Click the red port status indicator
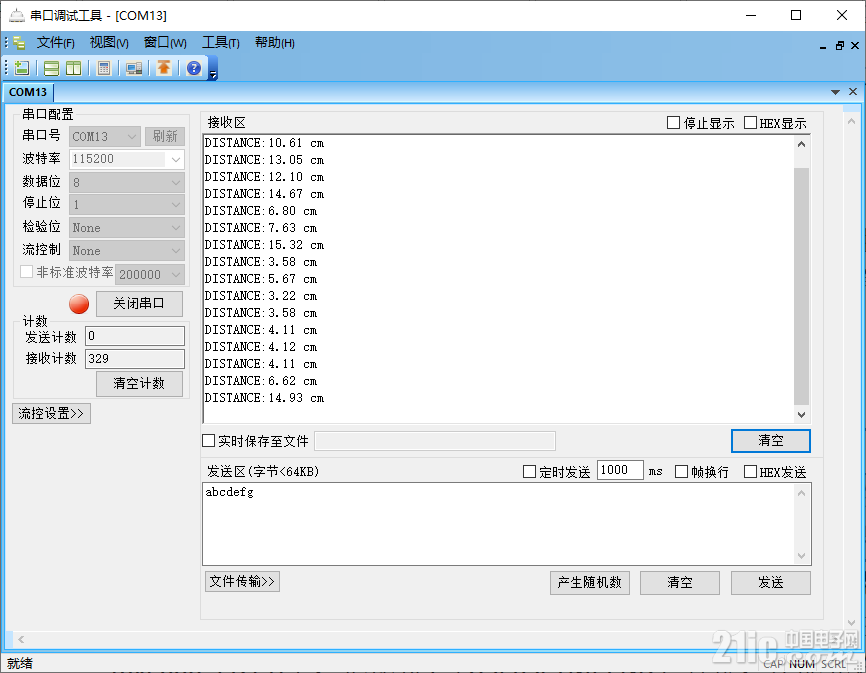Screen dimensions: 866x673 tap(79, 304)
